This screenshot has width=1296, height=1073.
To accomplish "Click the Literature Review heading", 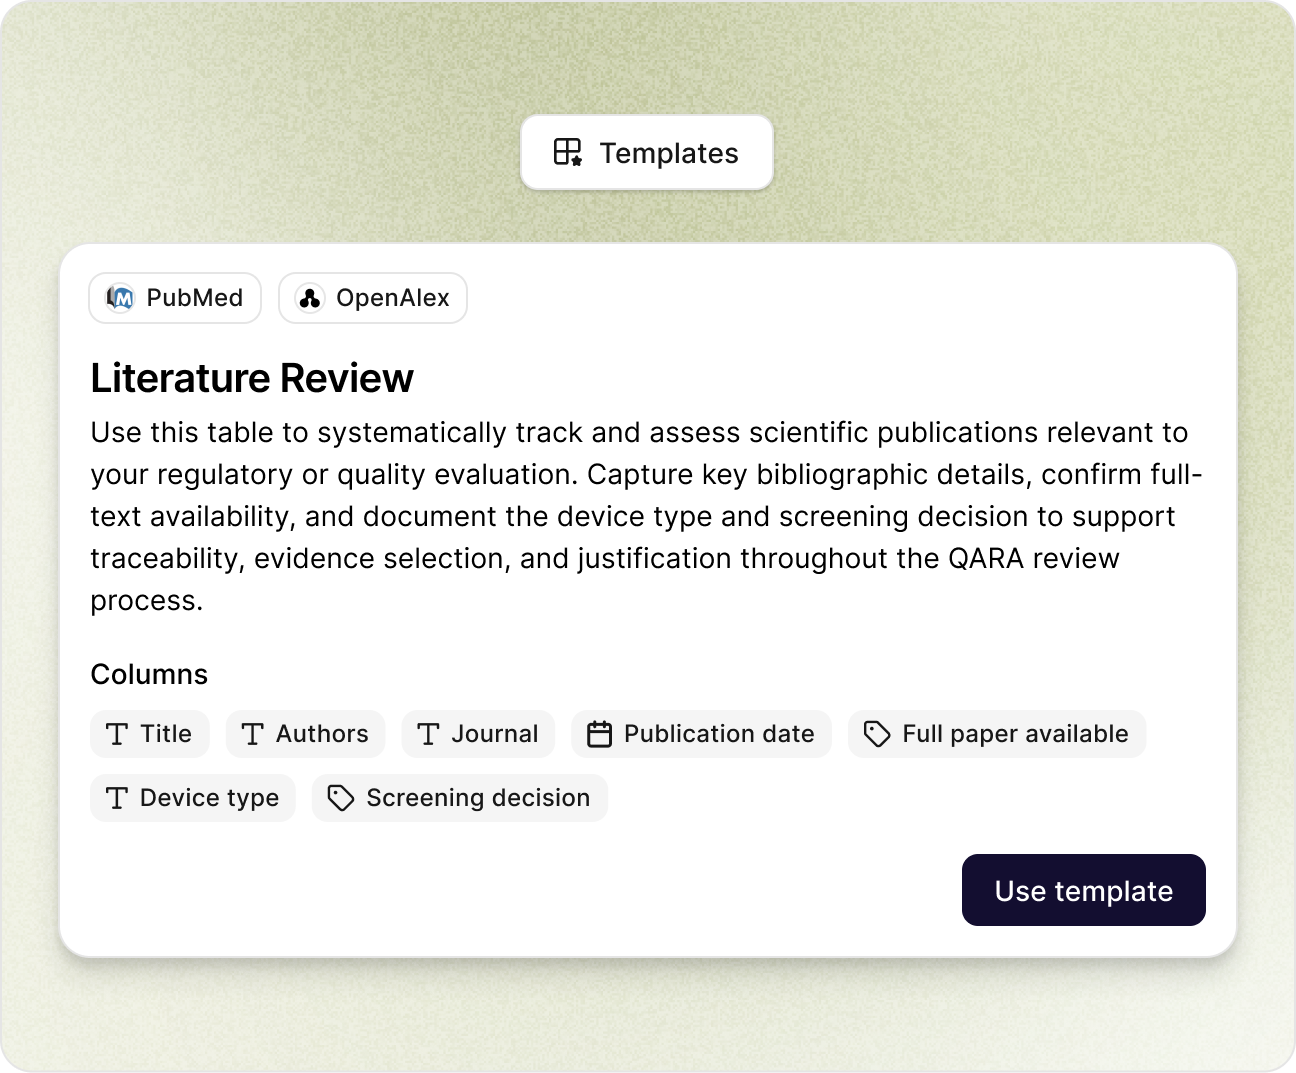I will coord(252,378).
